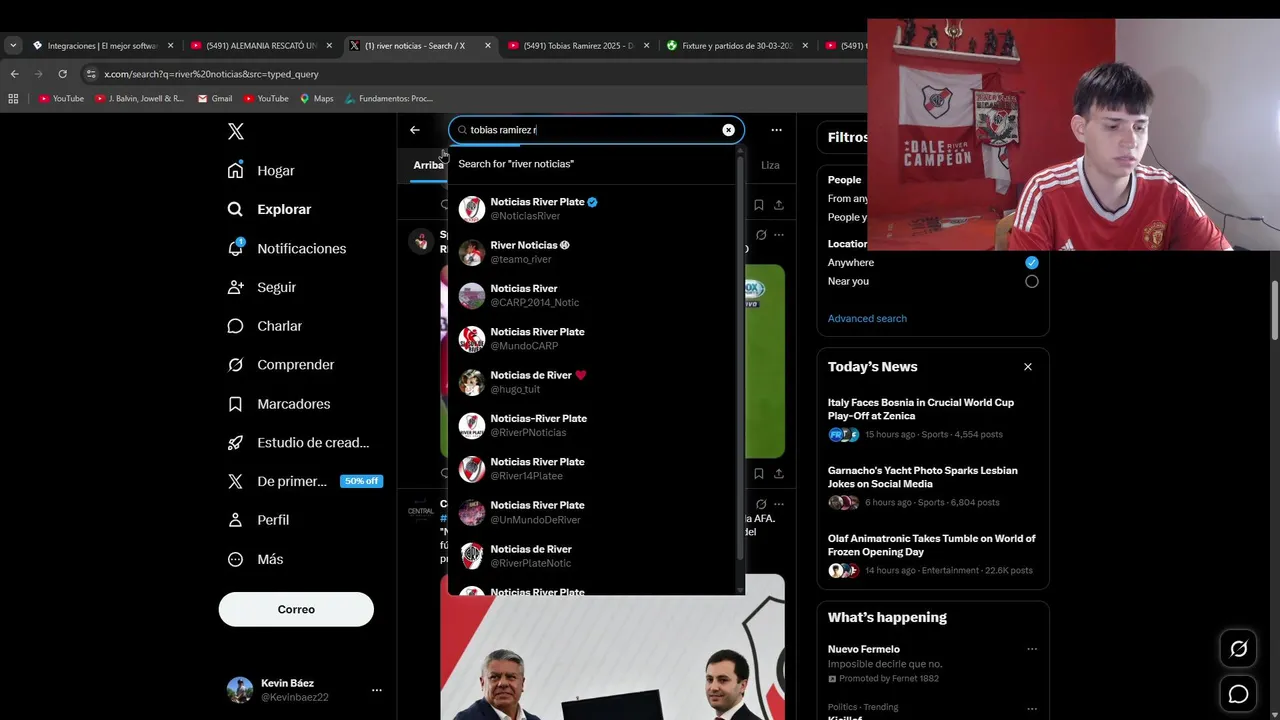Image resolution: width=1280 pixels, height=720 pixels.
Task: Switch to the Arriba results tab
Action: click(428, 165)
